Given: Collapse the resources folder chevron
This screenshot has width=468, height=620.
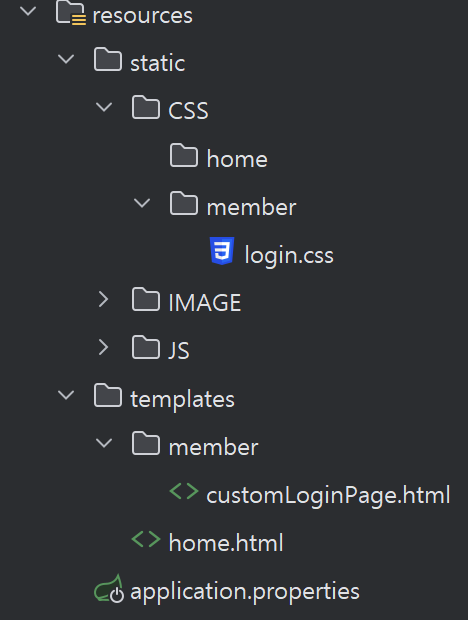Looking at the screenshot, I should pos(28,11).
